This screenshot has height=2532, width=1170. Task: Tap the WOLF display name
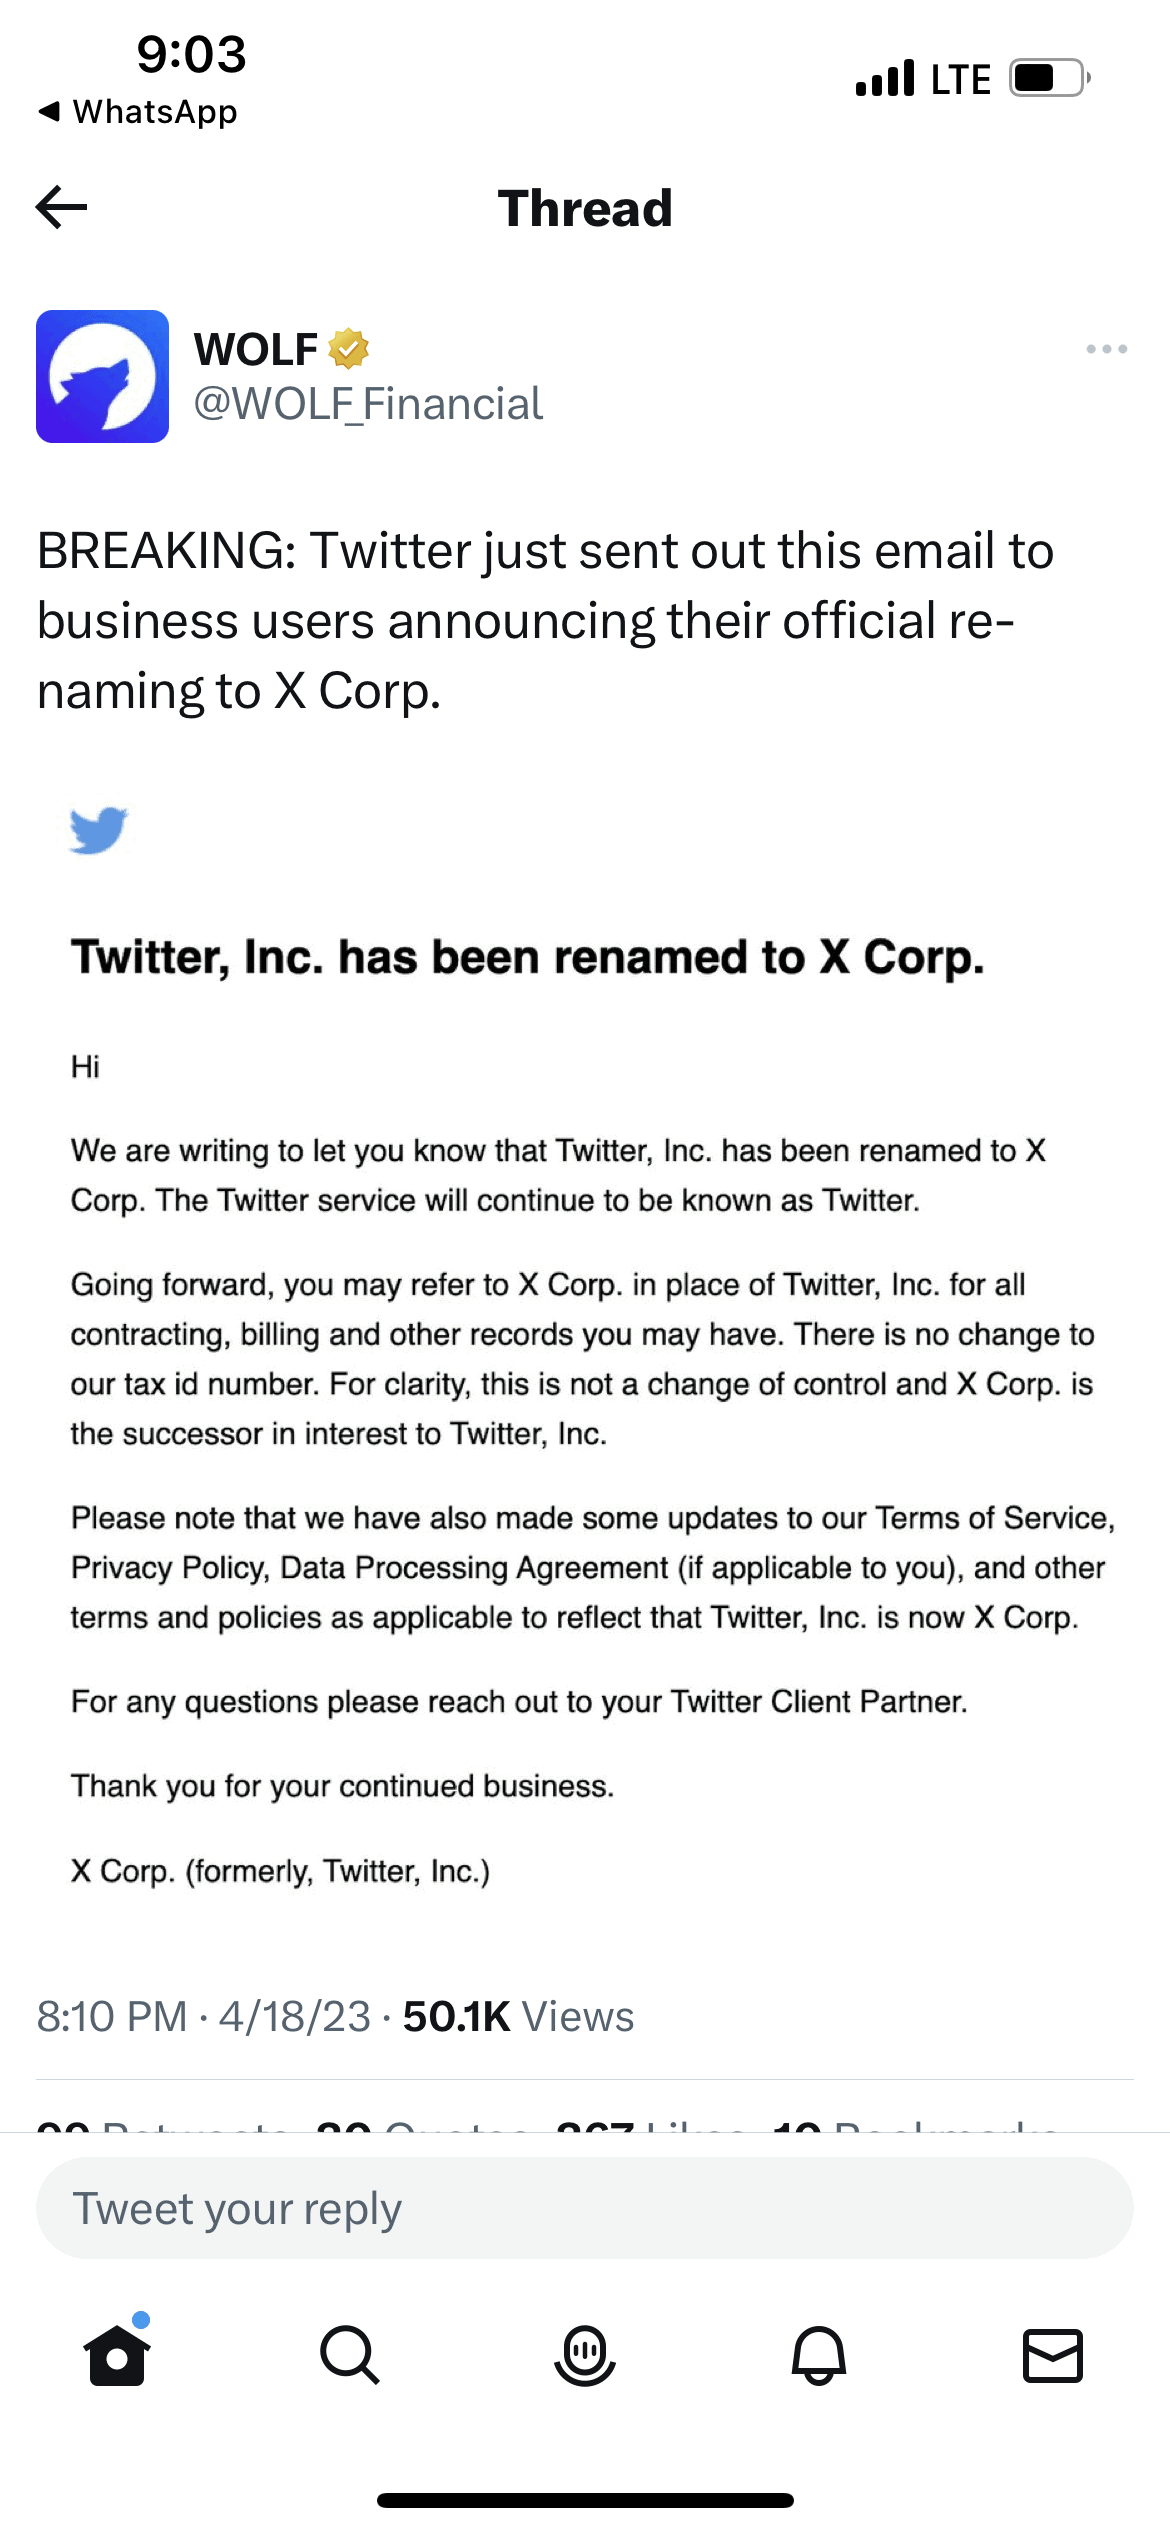(256, 349)
